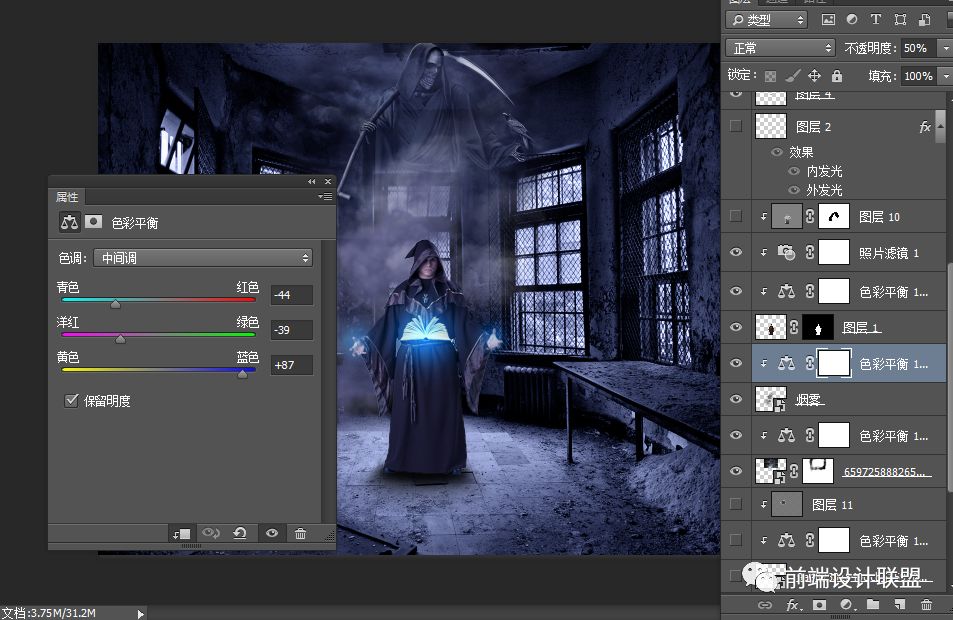Select the mask icon in Properties panel
The image size is (953, 620).
pyautogui.click(x=93, y=222)
